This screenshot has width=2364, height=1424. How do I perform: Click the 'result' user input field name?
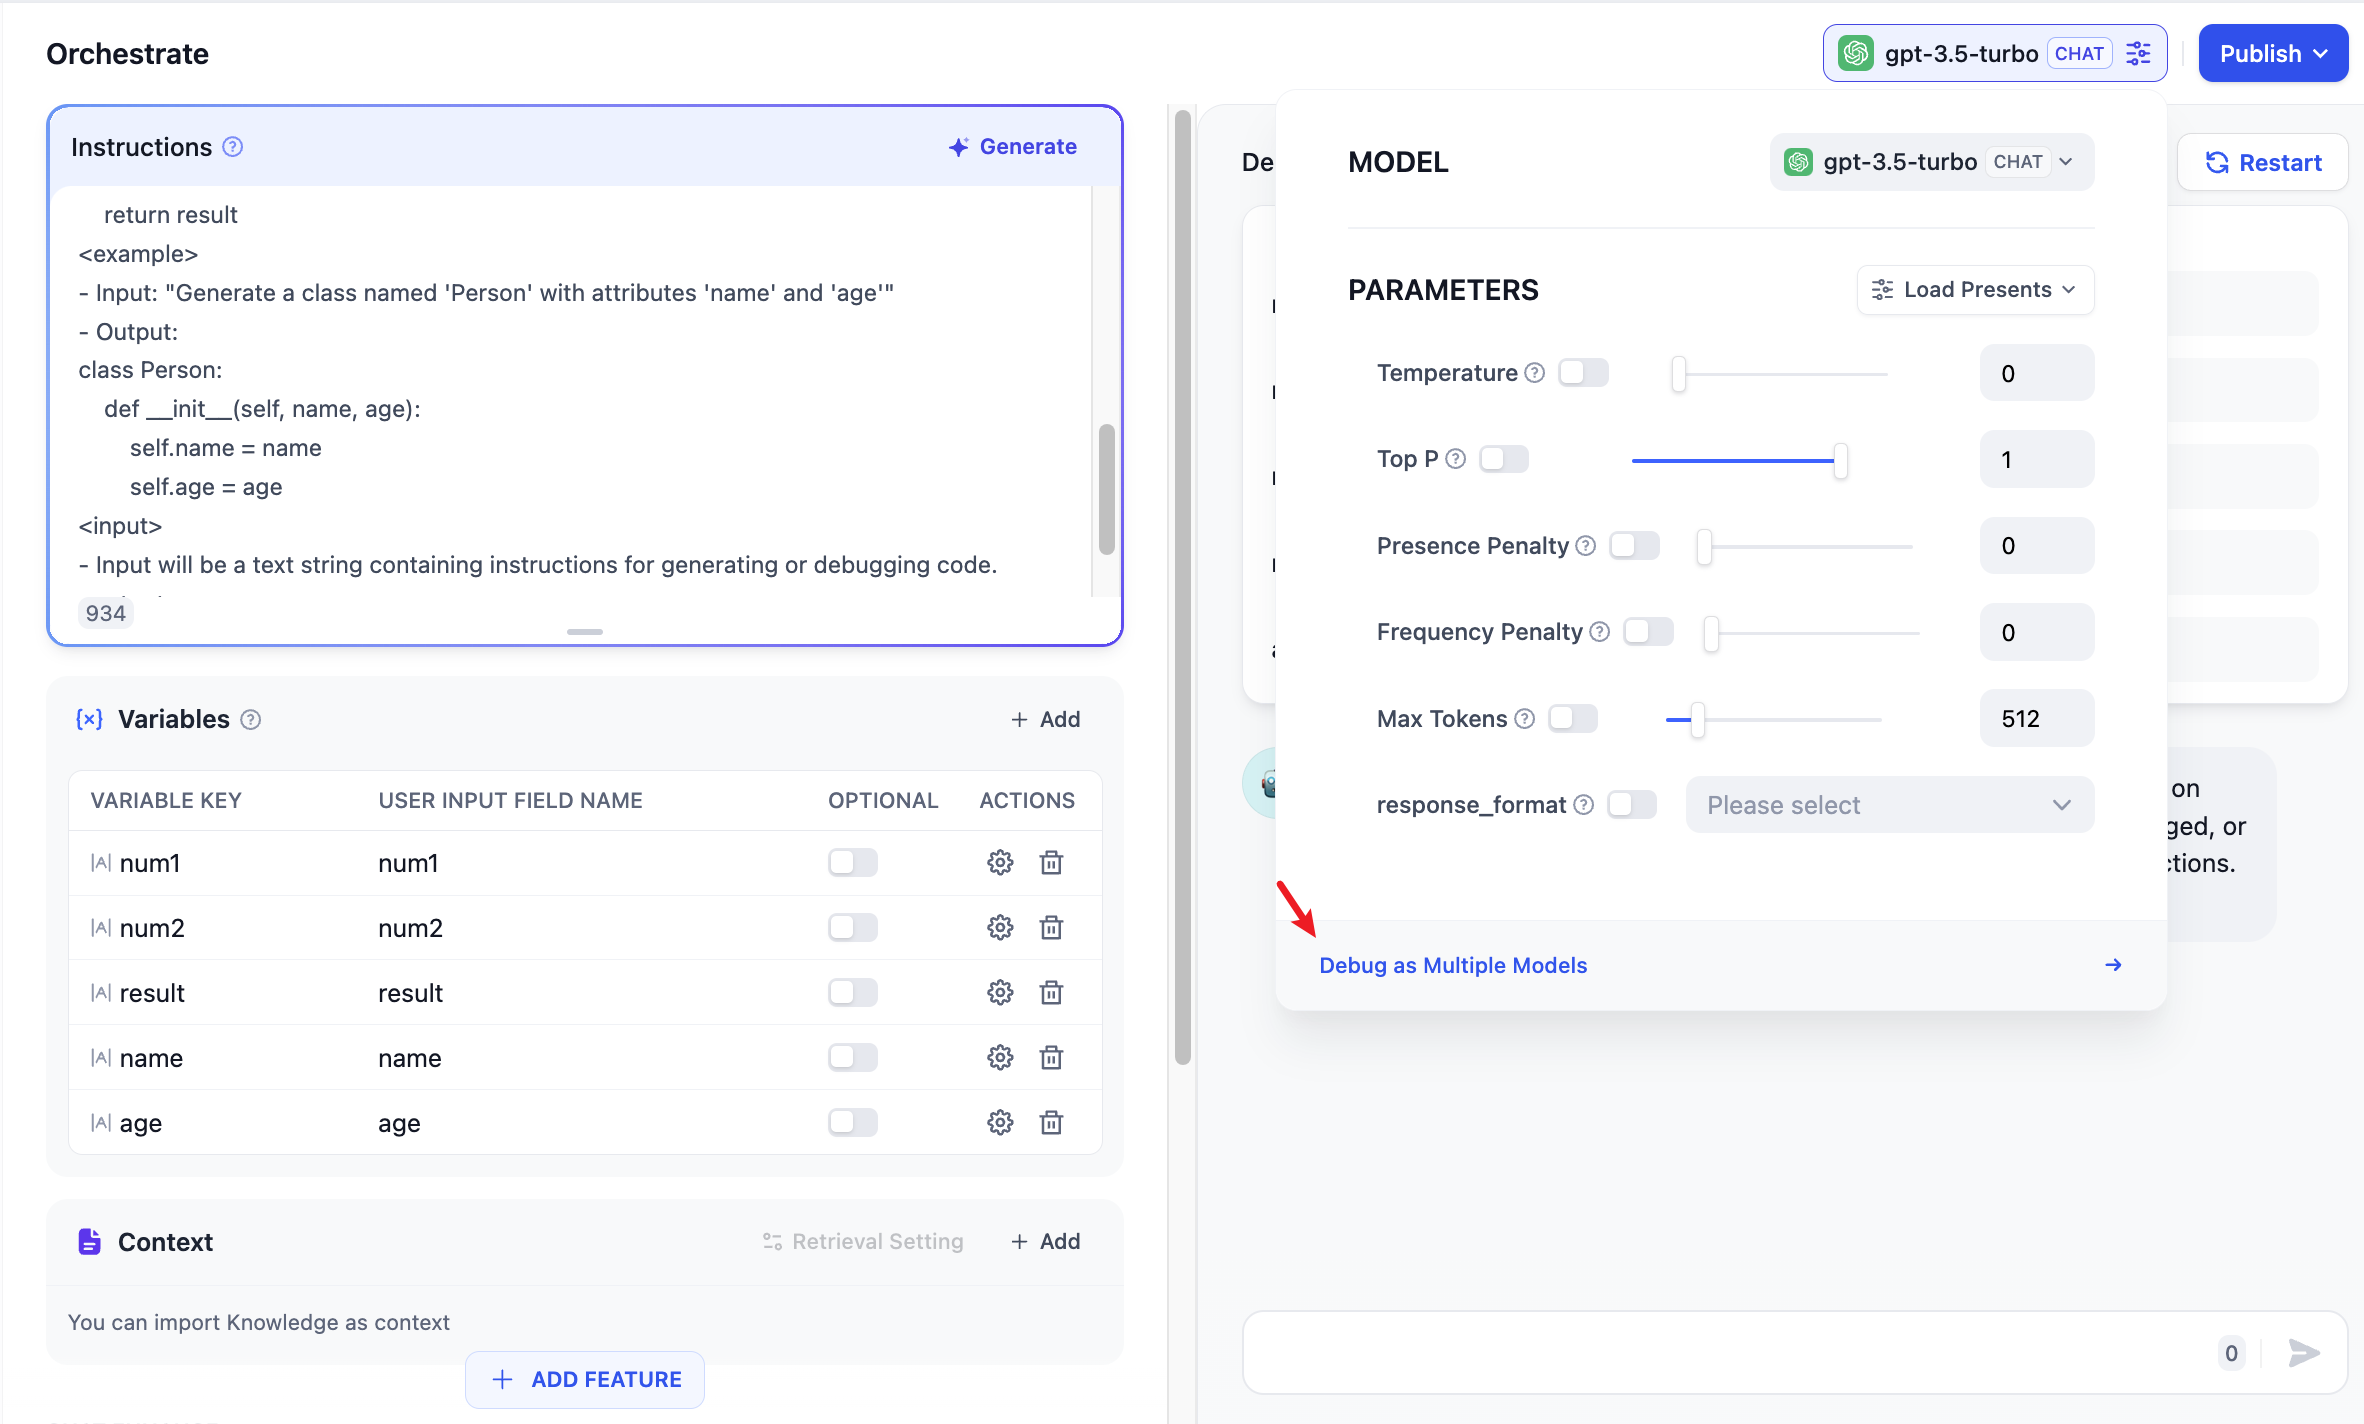(410, 993)
